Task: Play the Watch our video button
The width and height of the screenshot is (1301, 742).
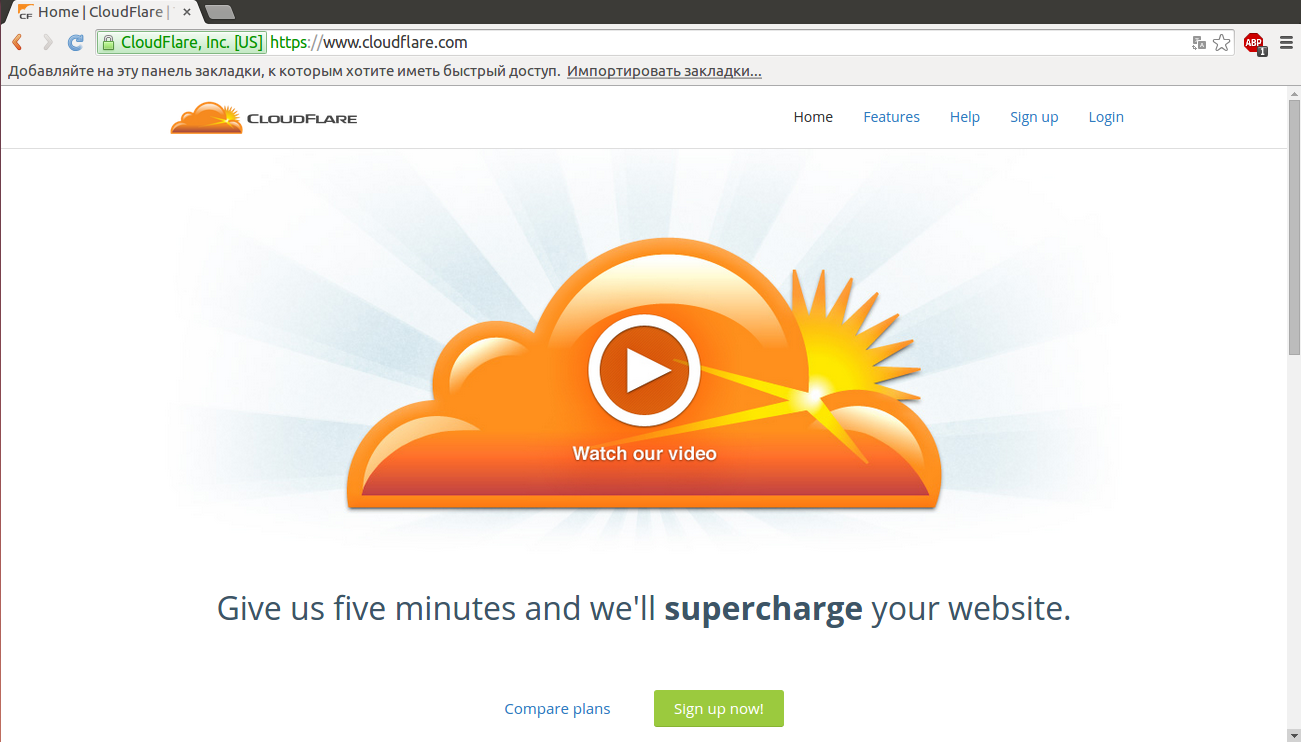Action: 644,371
